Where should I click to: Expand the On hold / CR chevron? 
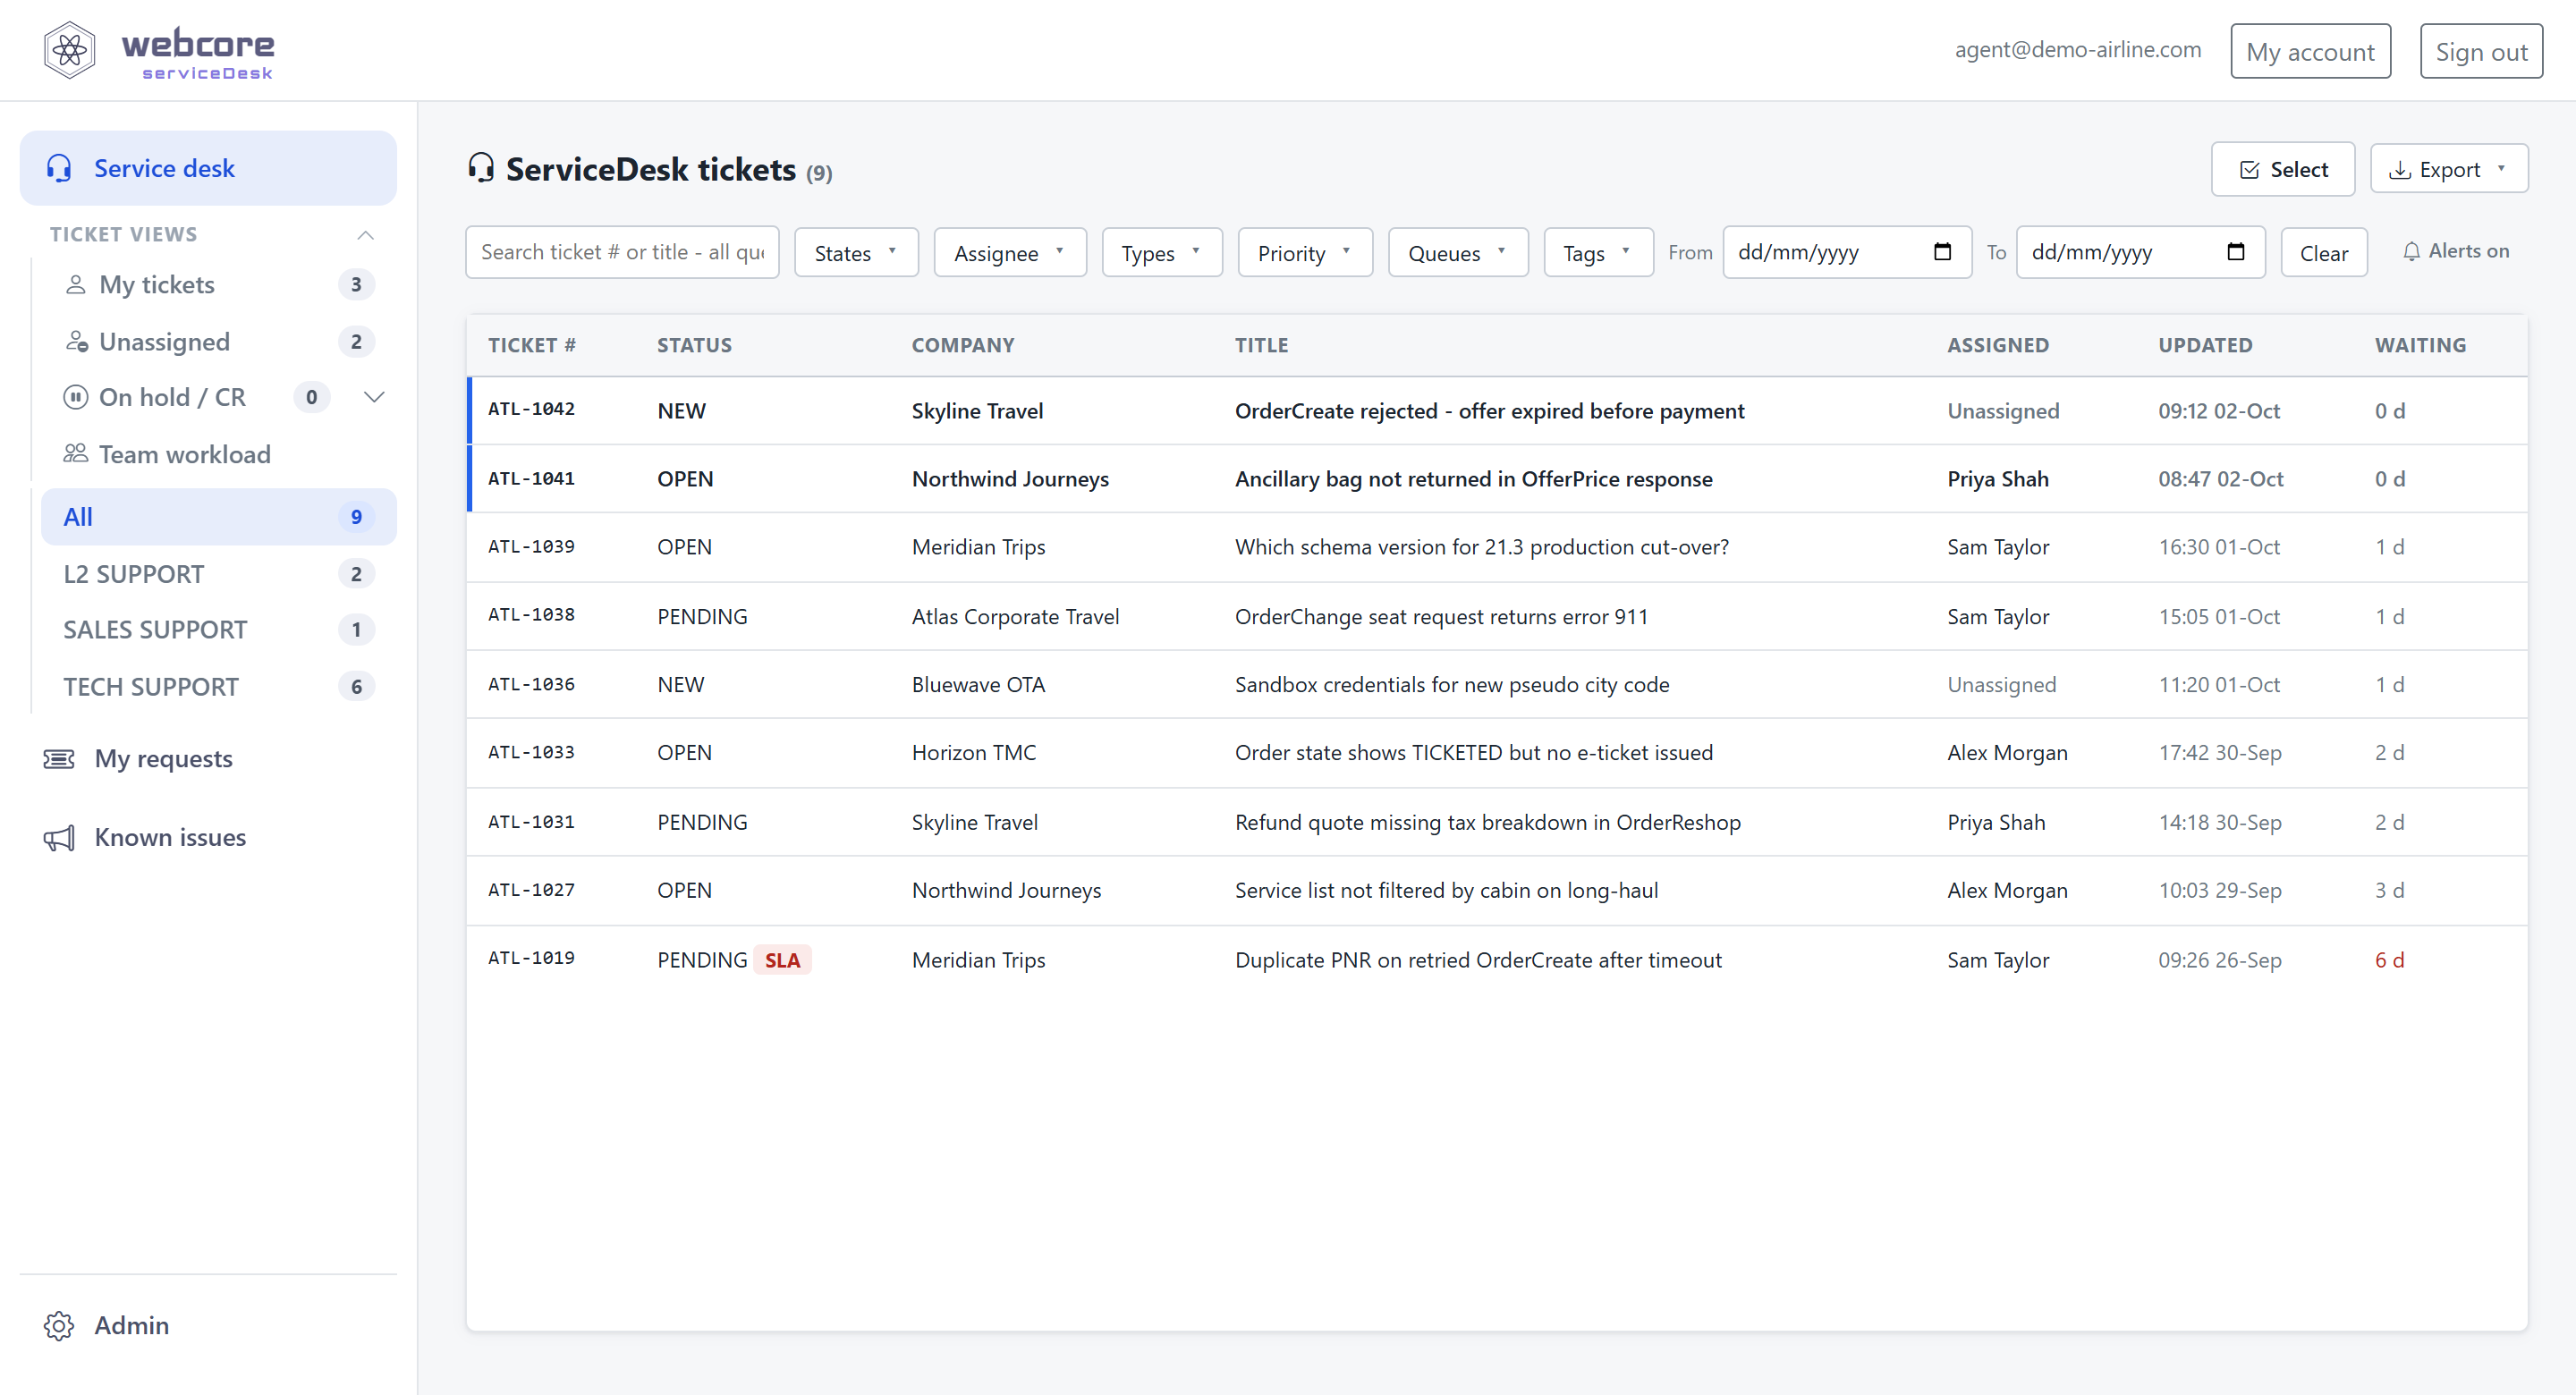pyautogui.click(x=374, y=397)
